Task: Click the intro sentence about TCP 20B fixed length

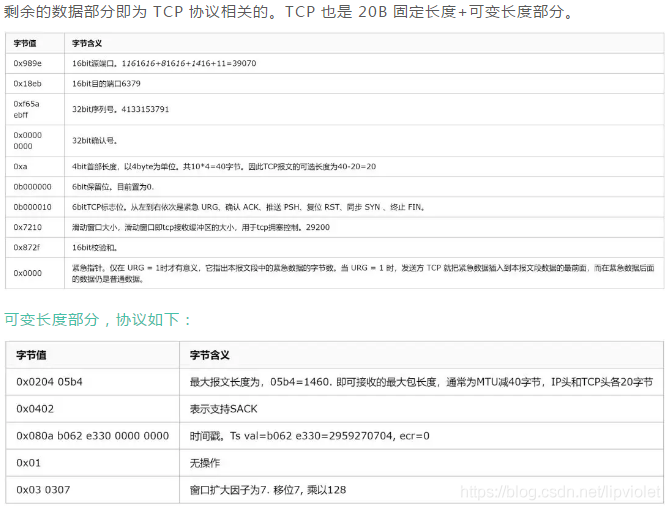Action: tap(288, 12)
